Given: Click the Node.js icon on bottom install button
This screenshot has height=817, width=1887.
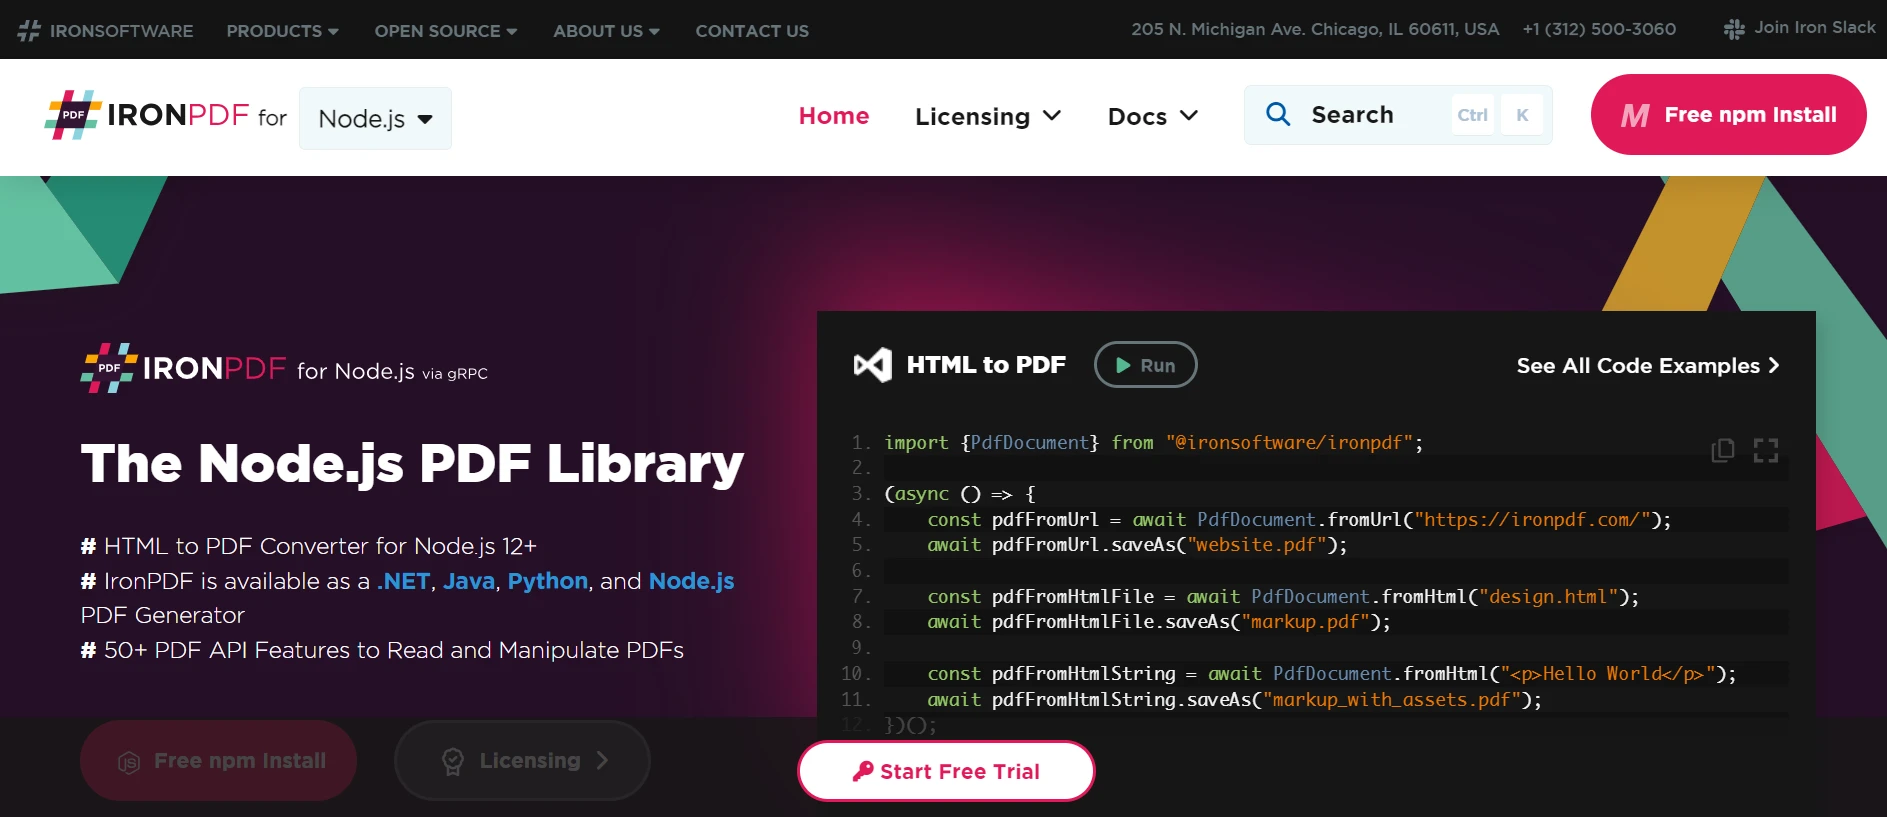Looking at the screenshot, I should coord(129,762).
